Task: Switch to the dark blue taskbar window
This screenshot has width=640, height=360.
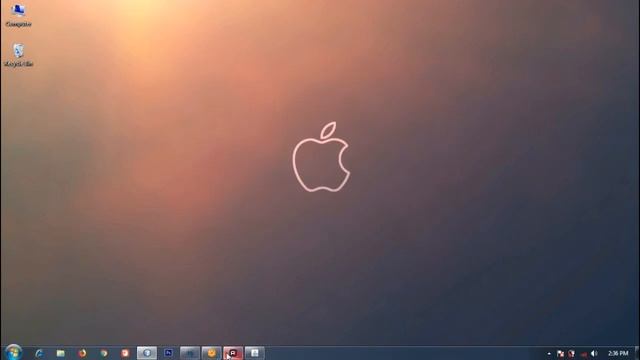Action: pyautogui.click(x=190, y=353)
